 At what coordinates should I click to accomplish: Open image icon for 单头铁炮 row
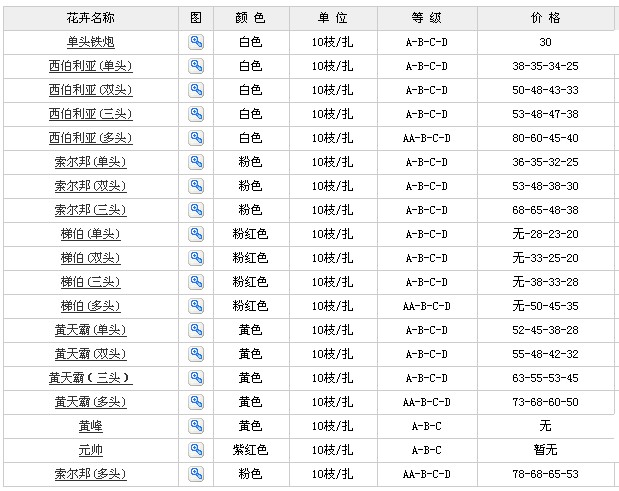coord(196,42)
